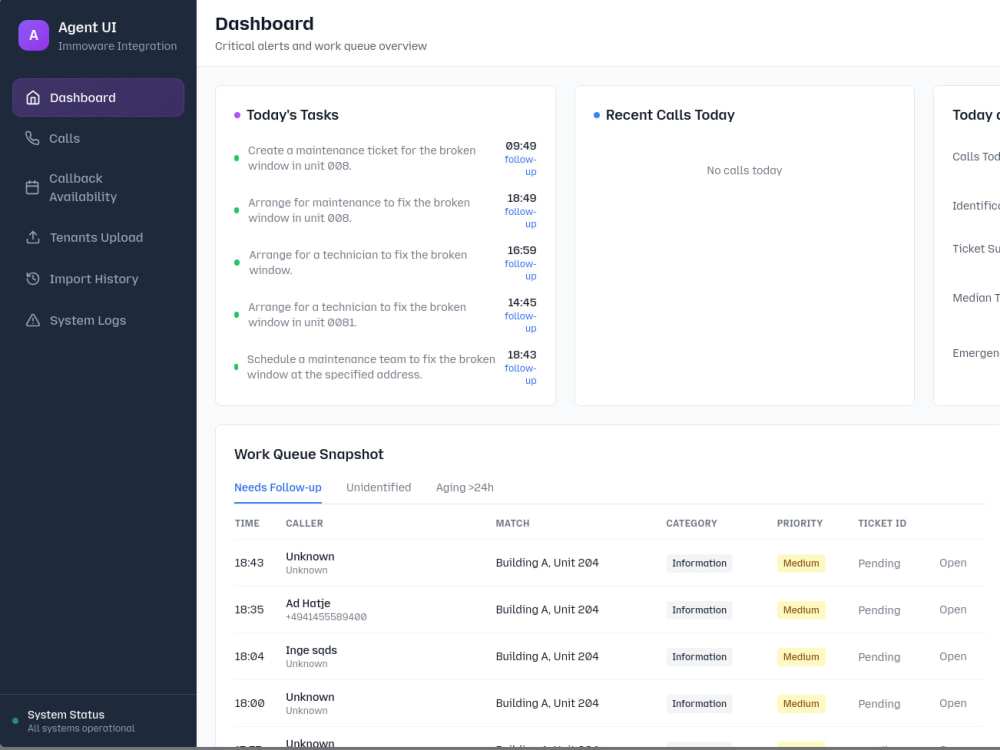Click follow-up link for 16:59 task
The image size is (1000, 750).
pos(520,270)
